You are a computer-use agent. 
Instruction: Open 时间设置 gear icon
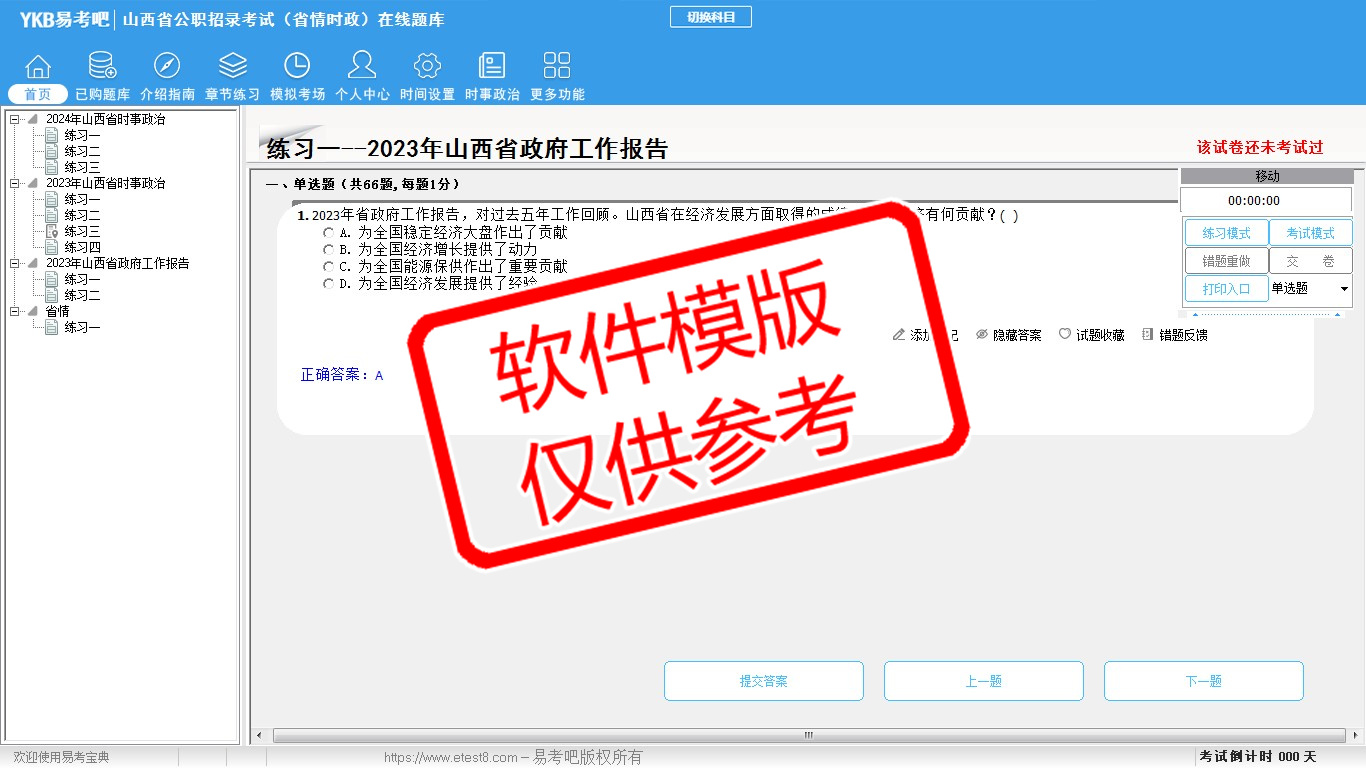(427, 67)
